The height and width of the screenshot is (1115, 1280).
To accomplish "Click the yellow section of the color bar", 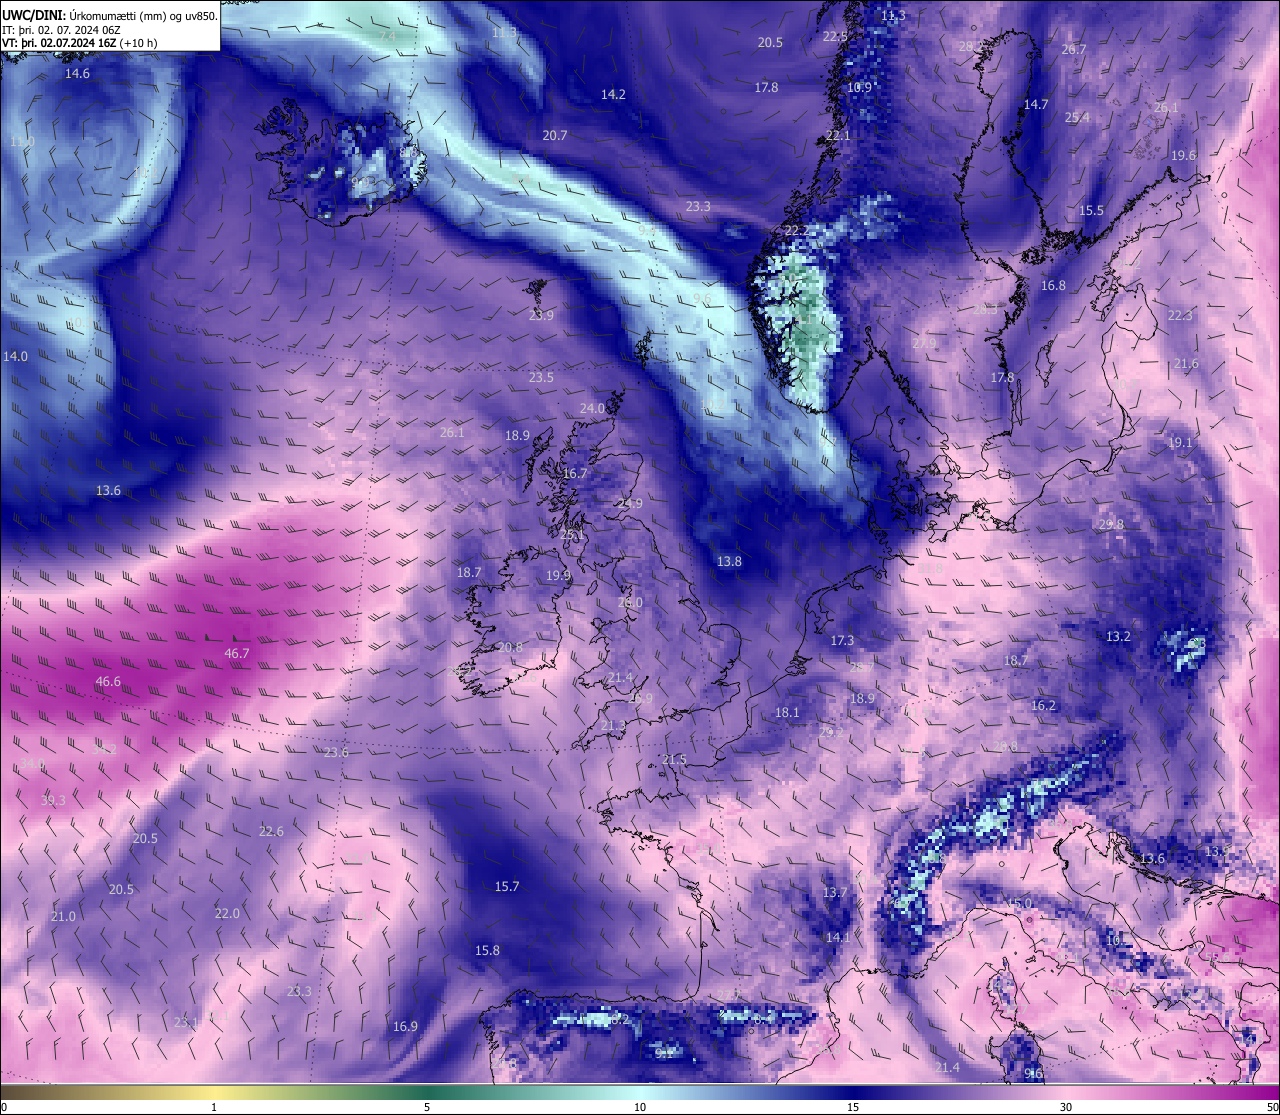I will 214,1091.
